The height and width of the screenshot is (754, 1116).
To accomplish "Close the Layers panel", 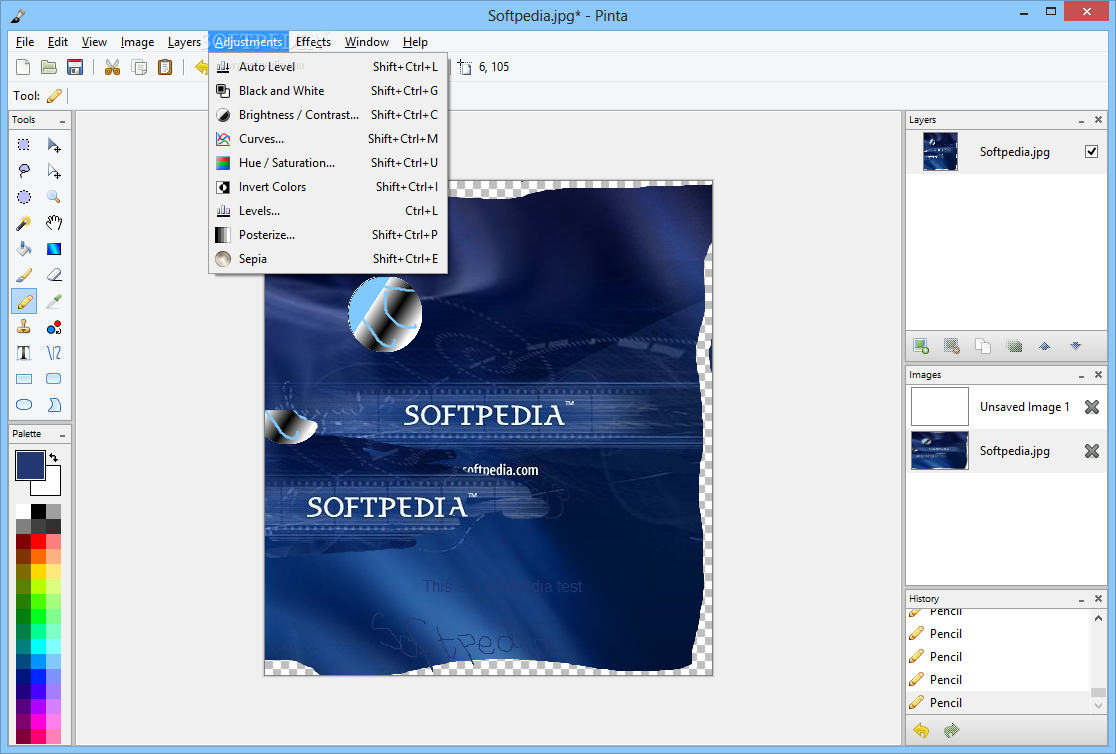I will pos(1098,120).
